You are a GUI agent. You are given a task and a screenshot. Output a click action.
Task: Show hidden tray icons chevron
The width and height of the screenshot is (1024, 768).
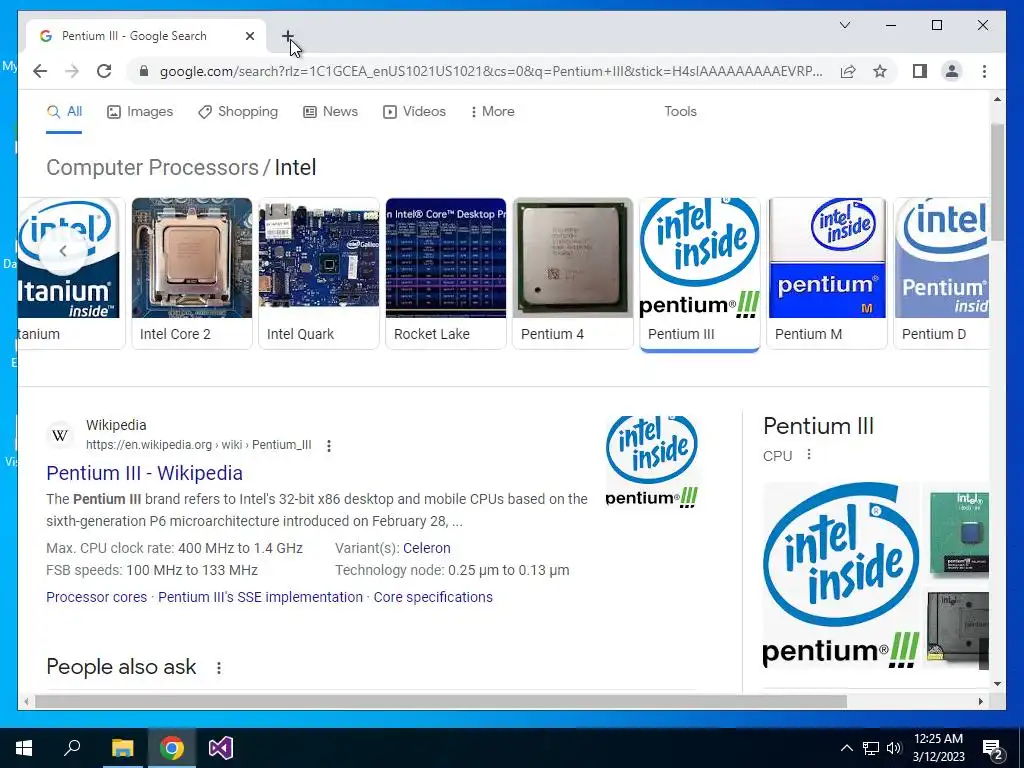point(846,748)
